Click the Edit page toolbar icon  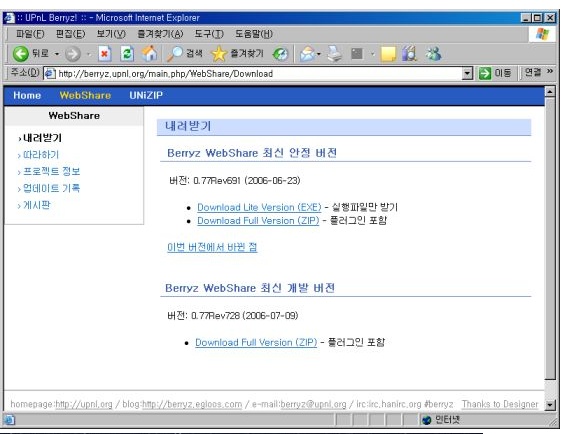point(357,54)
